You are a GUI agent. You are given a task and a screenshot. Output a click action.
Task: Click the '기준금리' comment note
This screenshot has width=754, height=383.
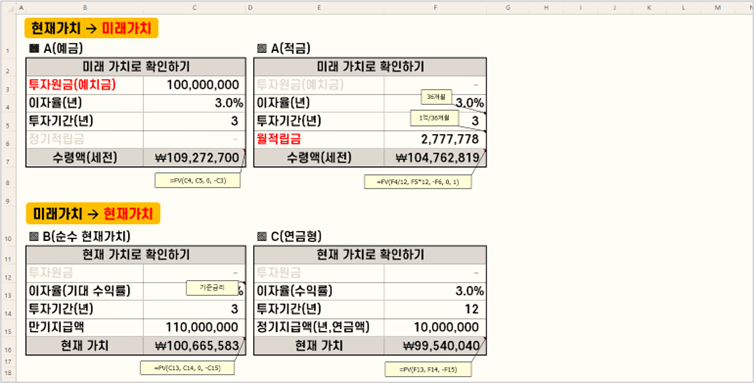coord(212,288)
